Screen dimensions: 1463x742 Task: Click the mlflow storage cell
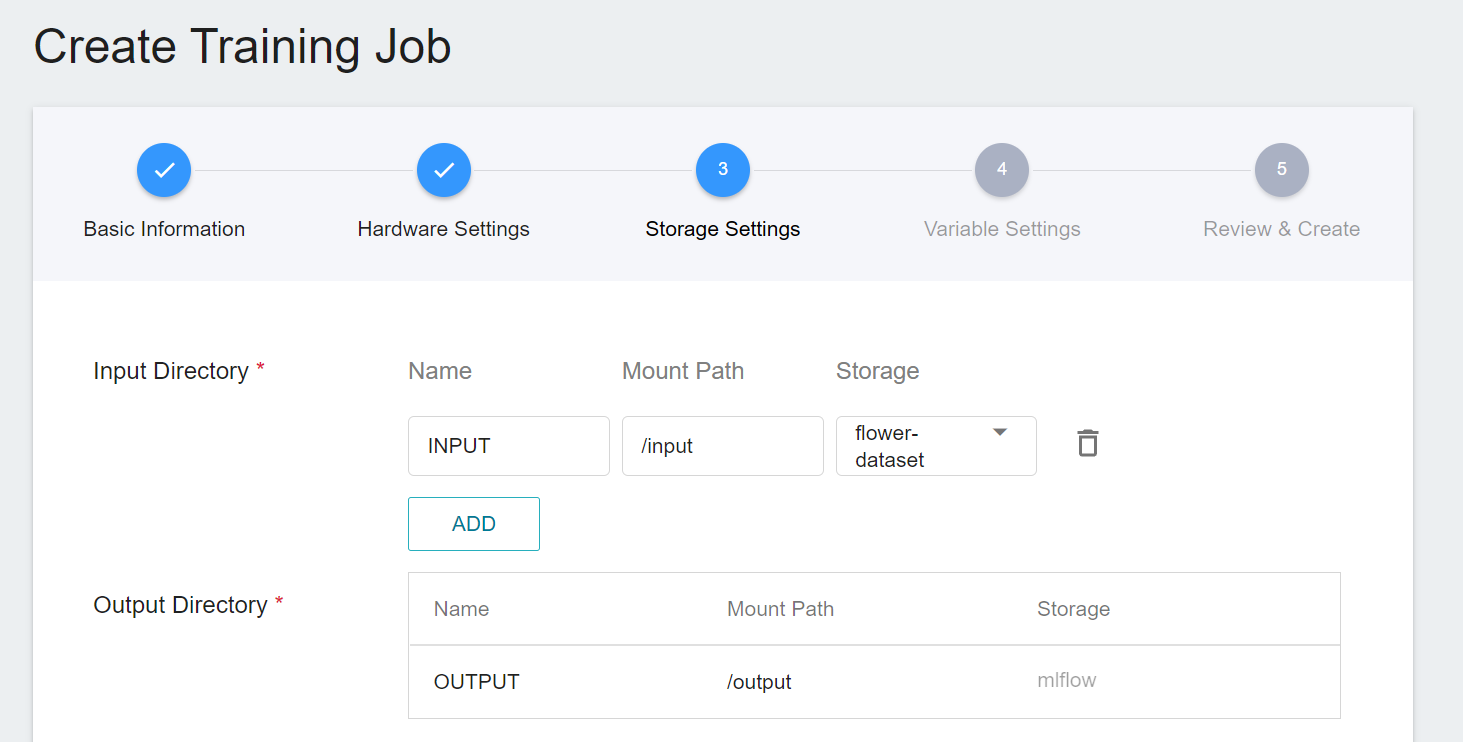pyautogui.click(x=1067, y=681)
